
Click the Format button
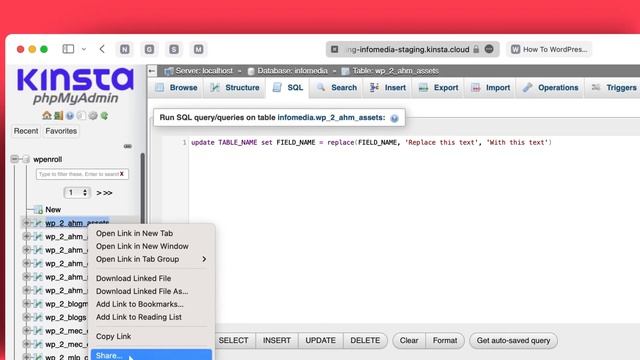[x=445, y=340]
